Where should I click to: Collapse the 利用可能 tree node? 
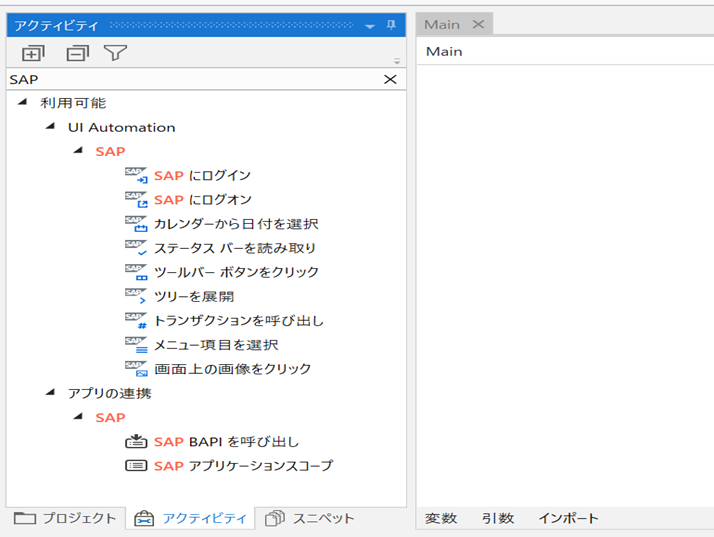22,102
